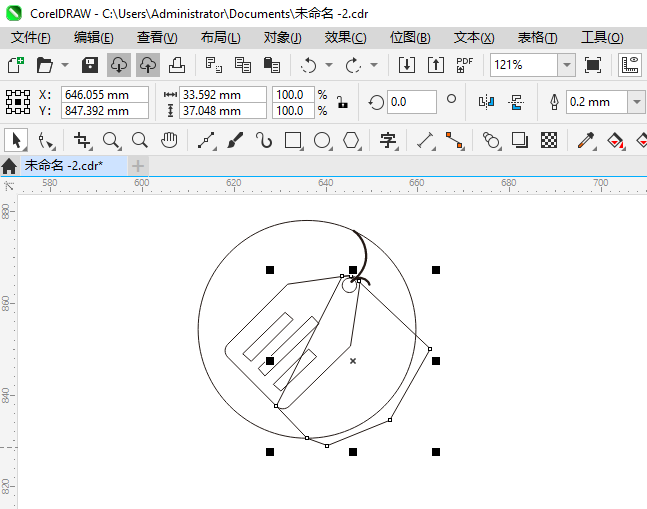The image size is (647, 509).
Task: Click the Redo arrow icon
Action: [x=353, y=65]
